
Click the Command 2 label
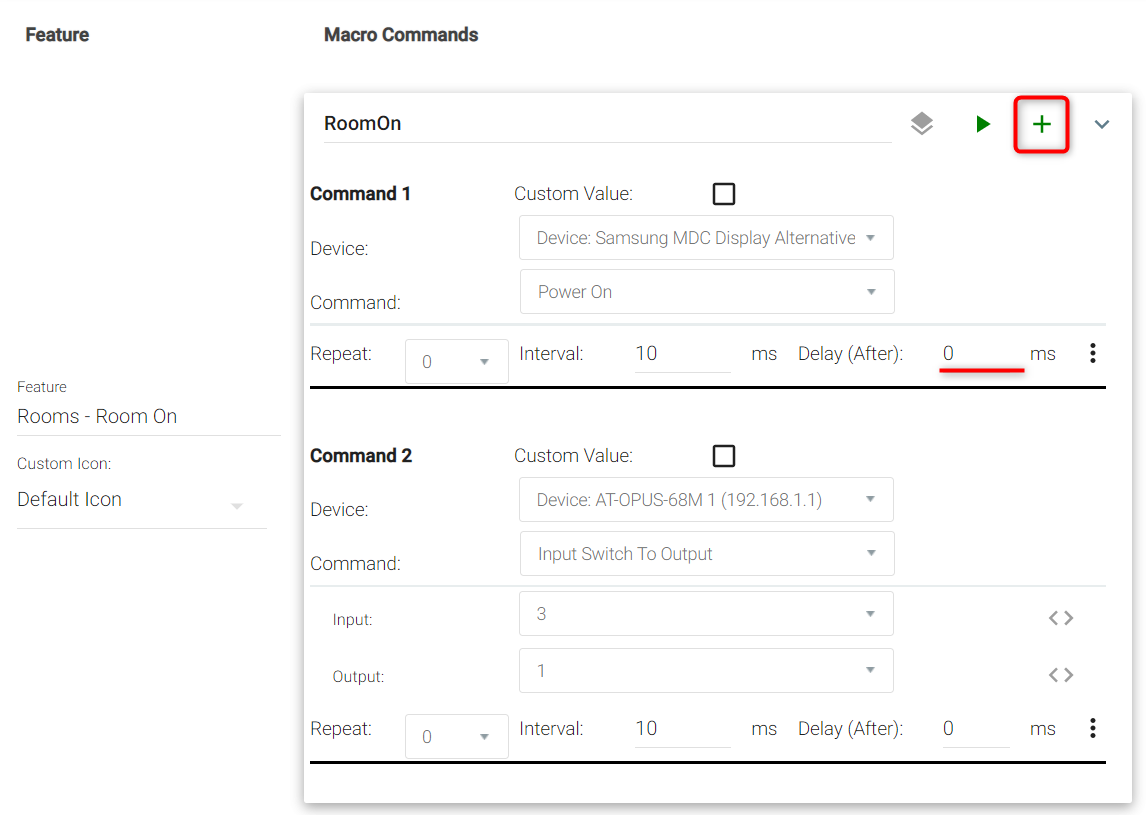[361, 455]
